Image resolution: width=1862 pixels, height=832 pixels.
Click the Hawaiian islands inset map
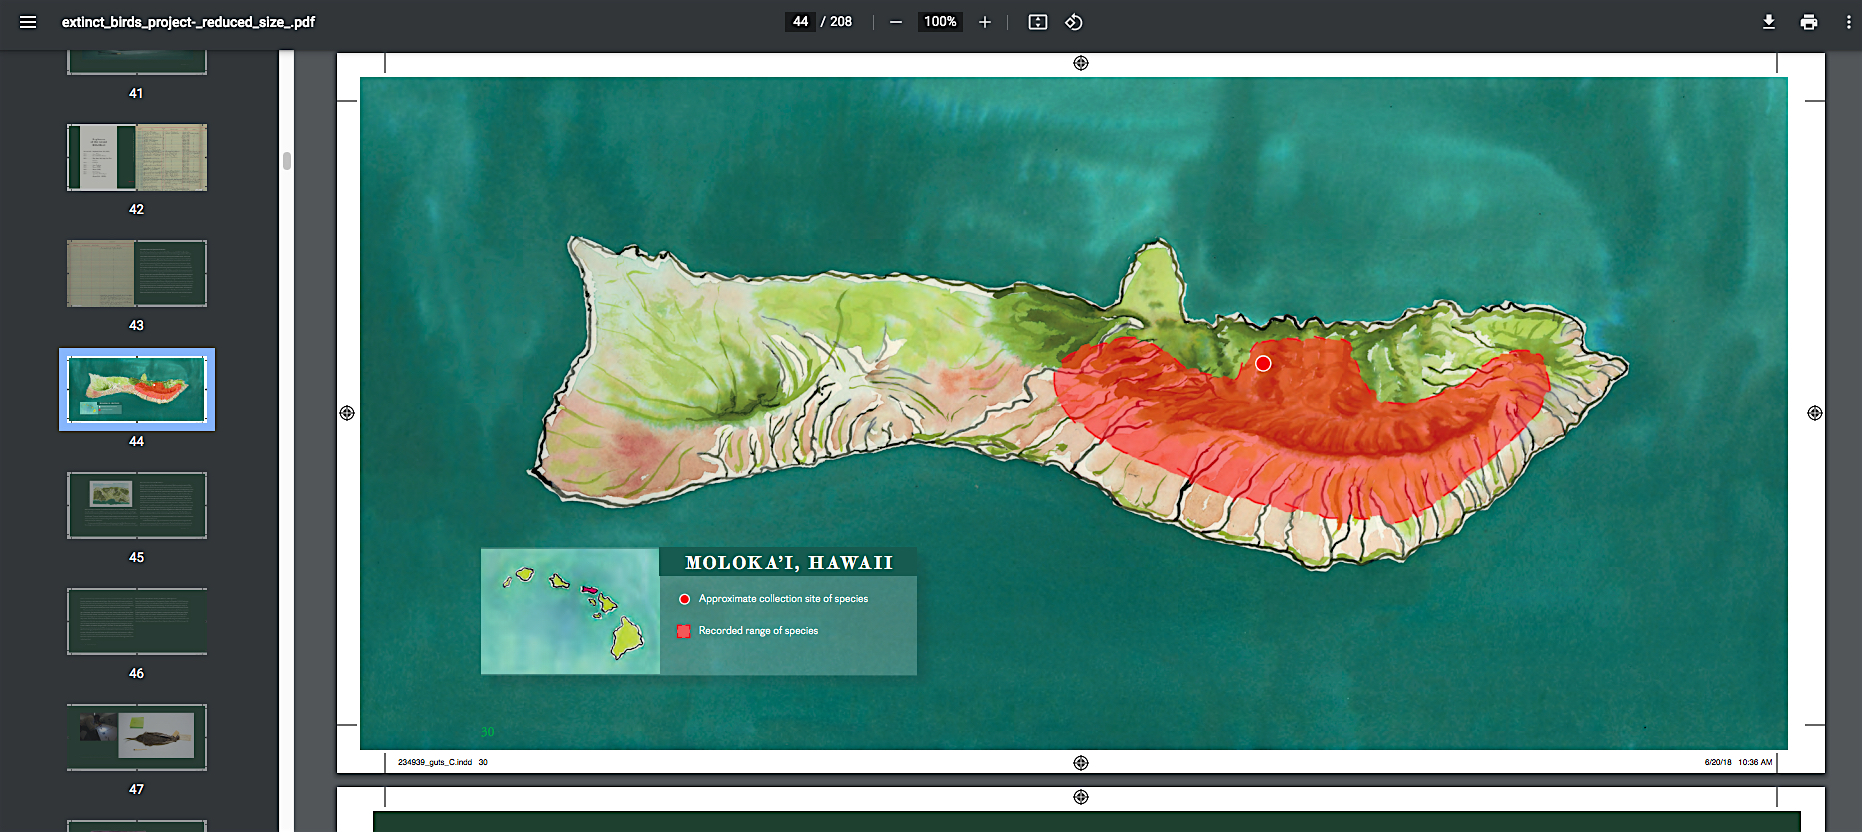(570, 611)
